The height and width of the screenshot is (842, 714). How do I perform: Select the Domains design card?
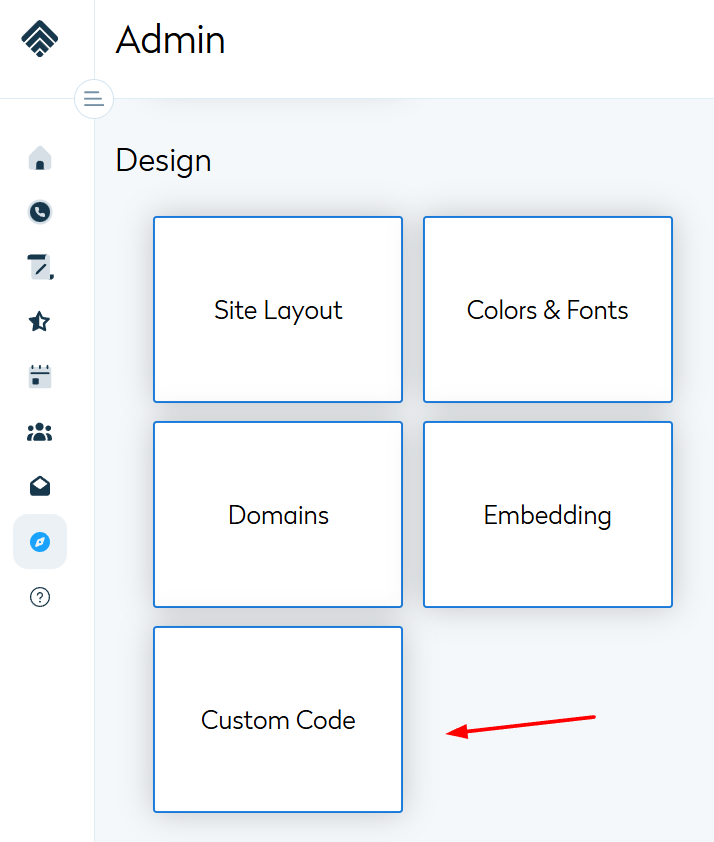point(278,515)
